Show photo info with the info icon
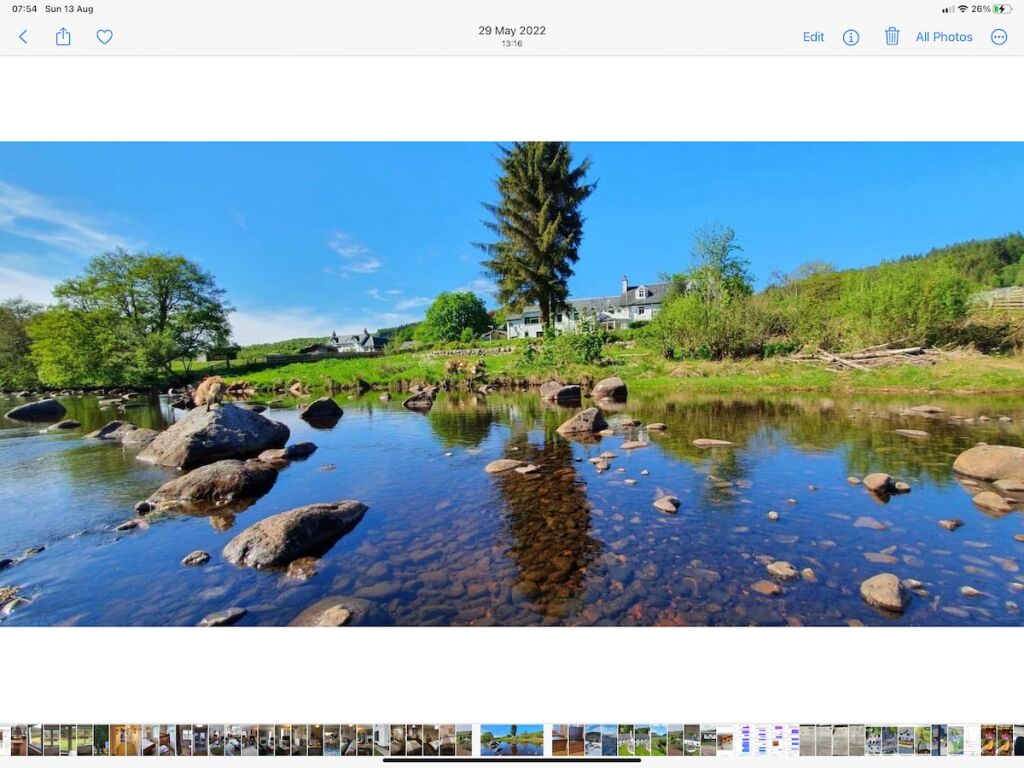The width and height of the screenshot is (1024, 768). (851, 37)
